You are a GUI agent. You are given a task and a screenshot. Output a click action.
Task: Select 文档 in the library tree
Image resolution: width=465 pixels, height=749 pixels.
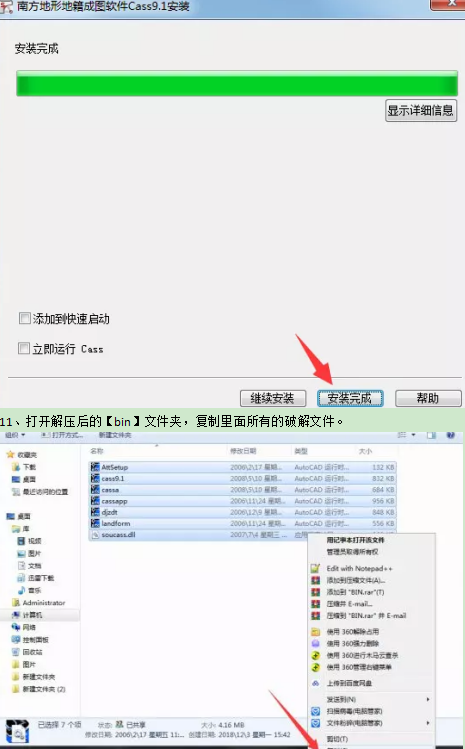[x=34, y=566]
